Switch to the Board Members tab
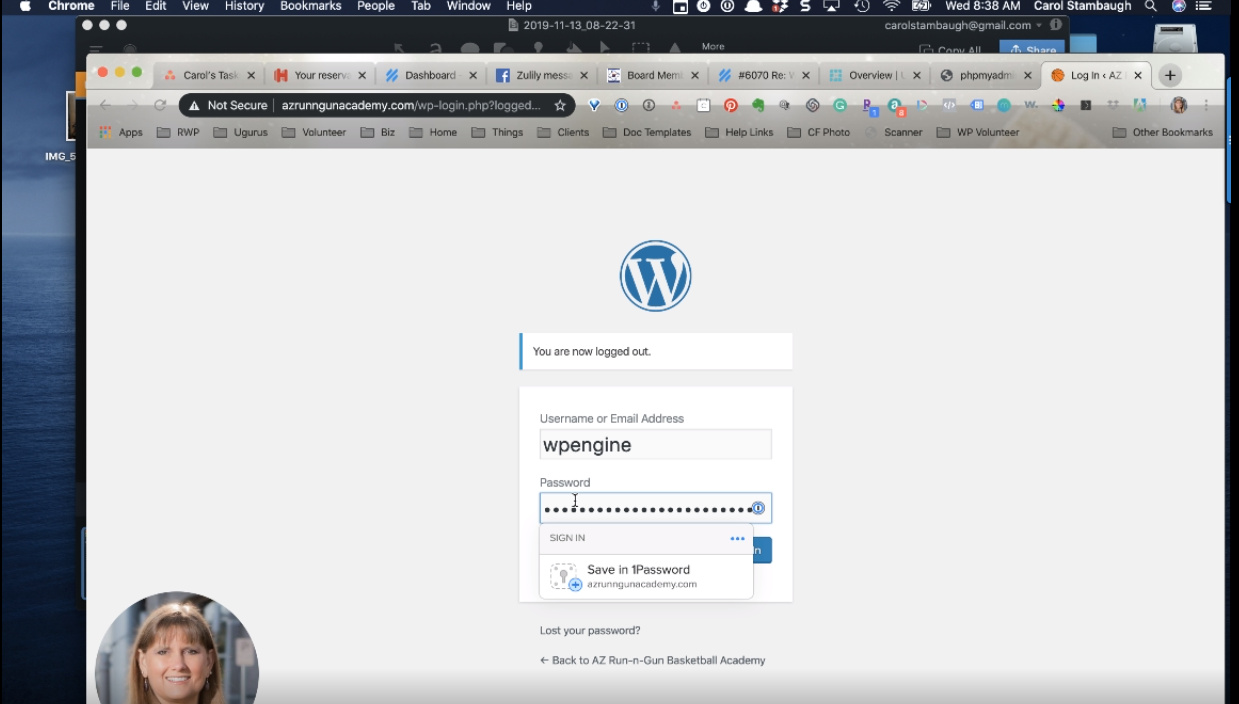The height and width of the screenshot is (704, 1239). coord(653,75)
